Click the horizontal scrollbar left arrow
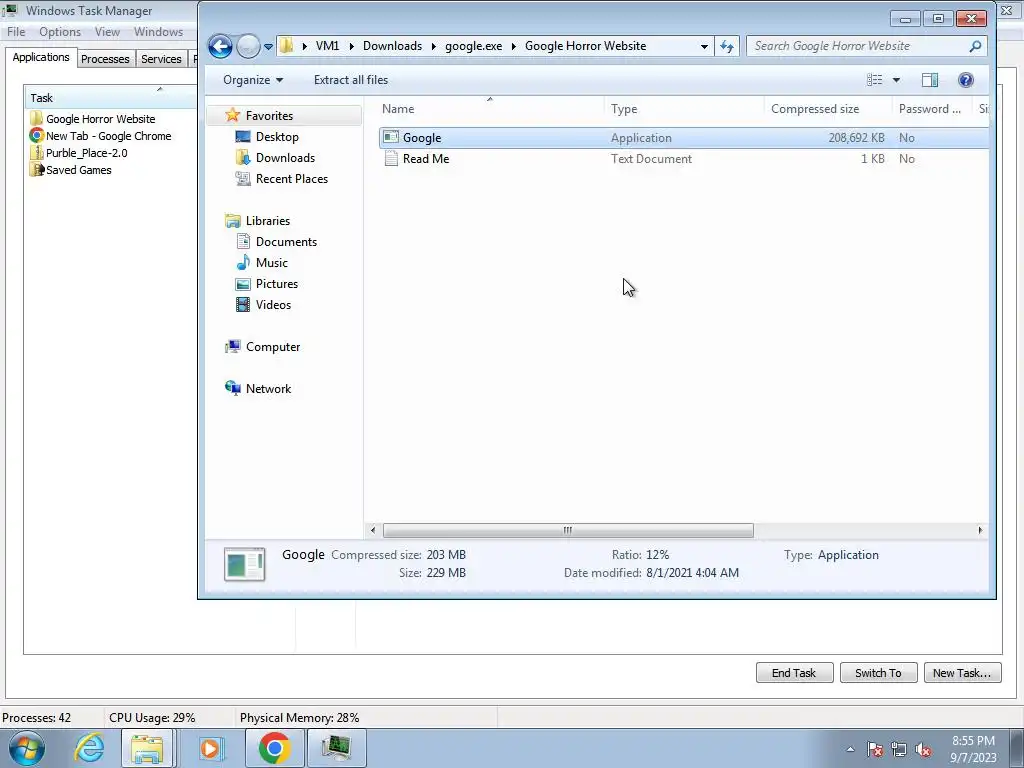 click(x=373, y=530)
